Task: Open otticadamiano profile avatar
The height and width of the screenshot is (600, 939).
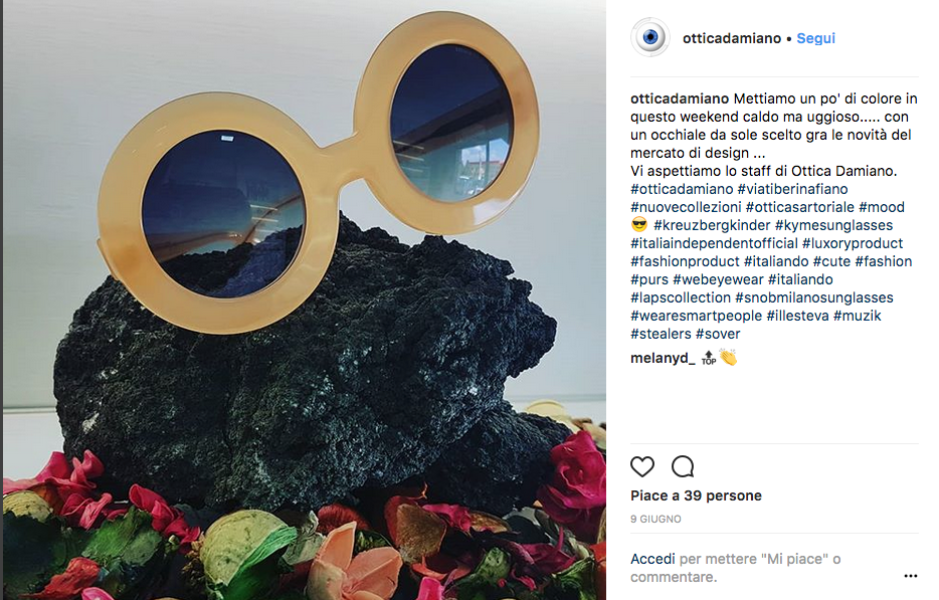Action: coord(650,38)
